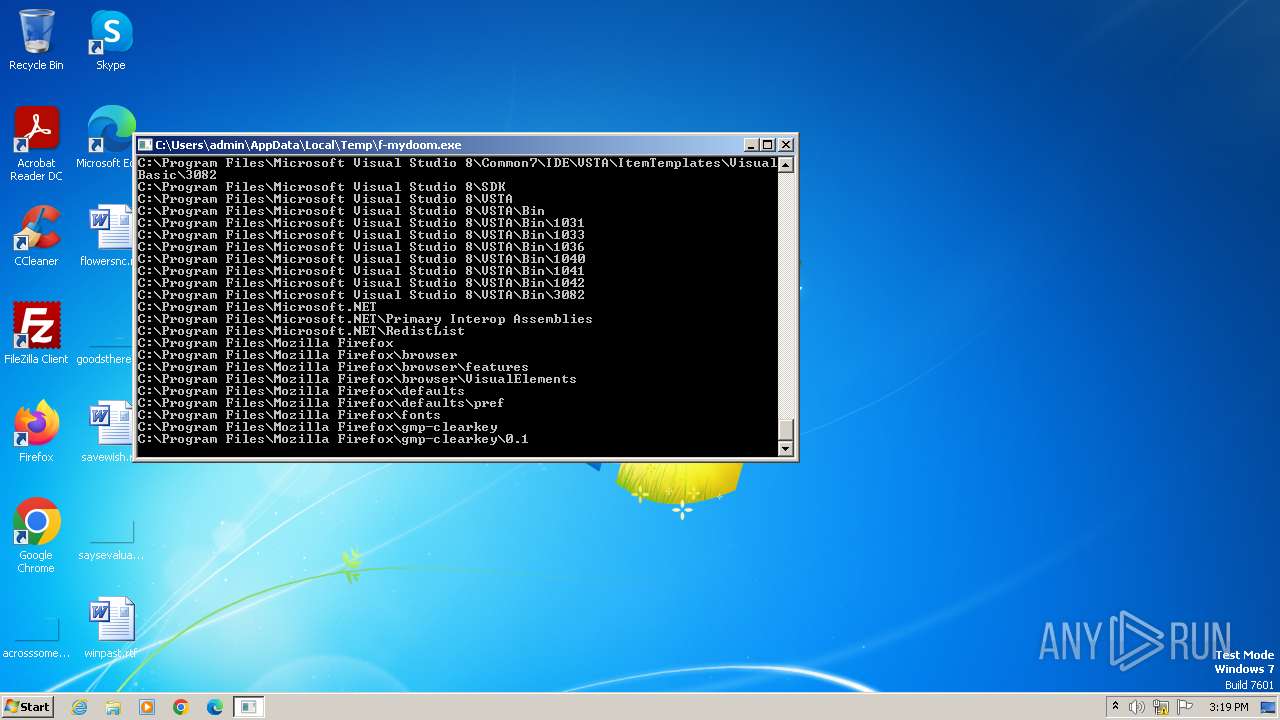
Task: Click the Visual Studio 8\SDK line
Action: point(321,187)
